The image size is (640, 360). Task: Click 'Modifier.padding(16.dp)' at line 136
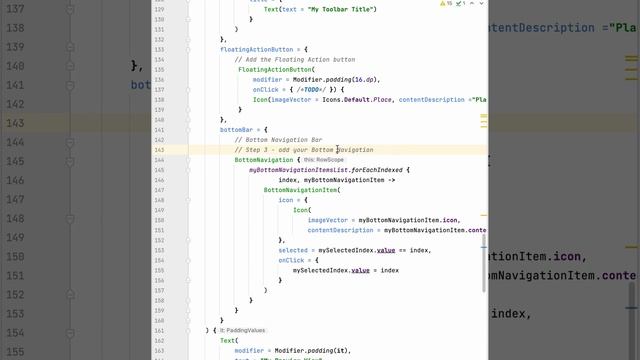335,80
